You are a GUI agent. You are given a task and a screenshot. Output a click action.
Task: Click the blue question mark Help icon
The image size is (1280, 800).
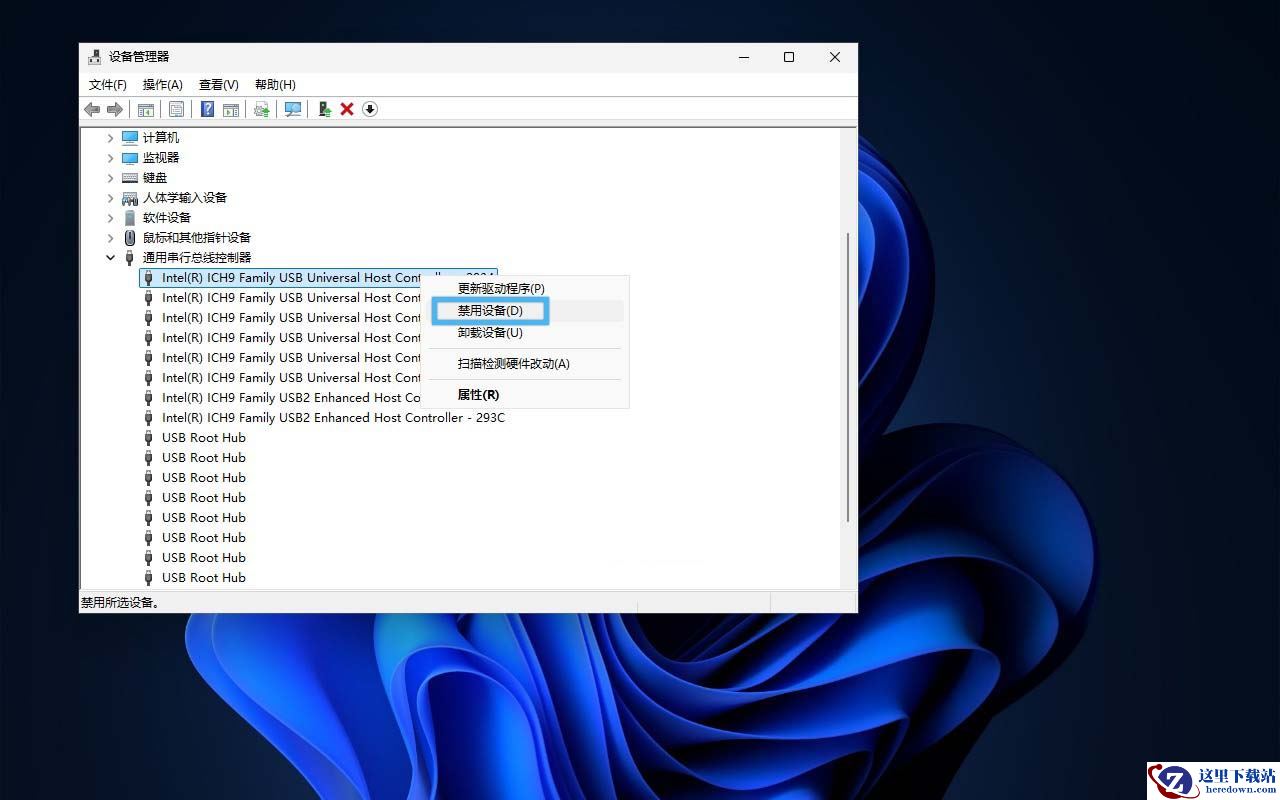coord(207,109)
